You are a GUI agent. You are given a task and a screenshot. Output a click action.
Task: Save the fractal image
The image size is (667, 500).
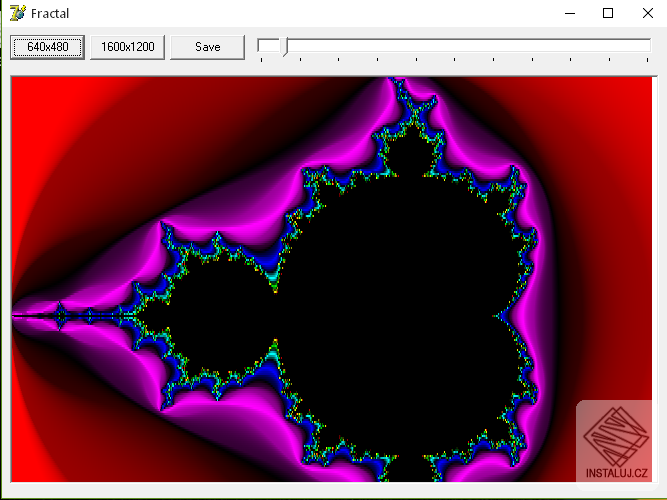click(207, 47)
